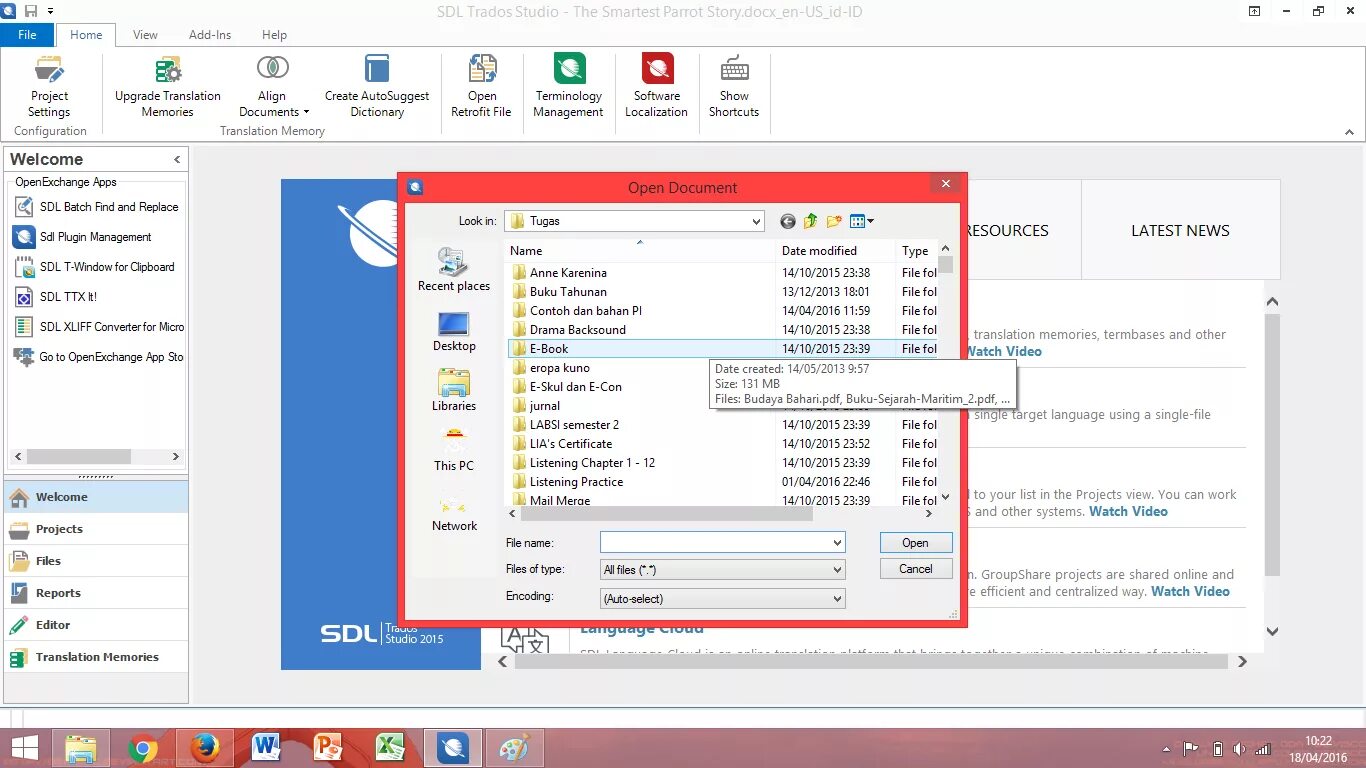This screenshot has width=1366, height=768.
Task: Click the file list vertical scrollbar thumb
Action: click(x=945, y=265)
